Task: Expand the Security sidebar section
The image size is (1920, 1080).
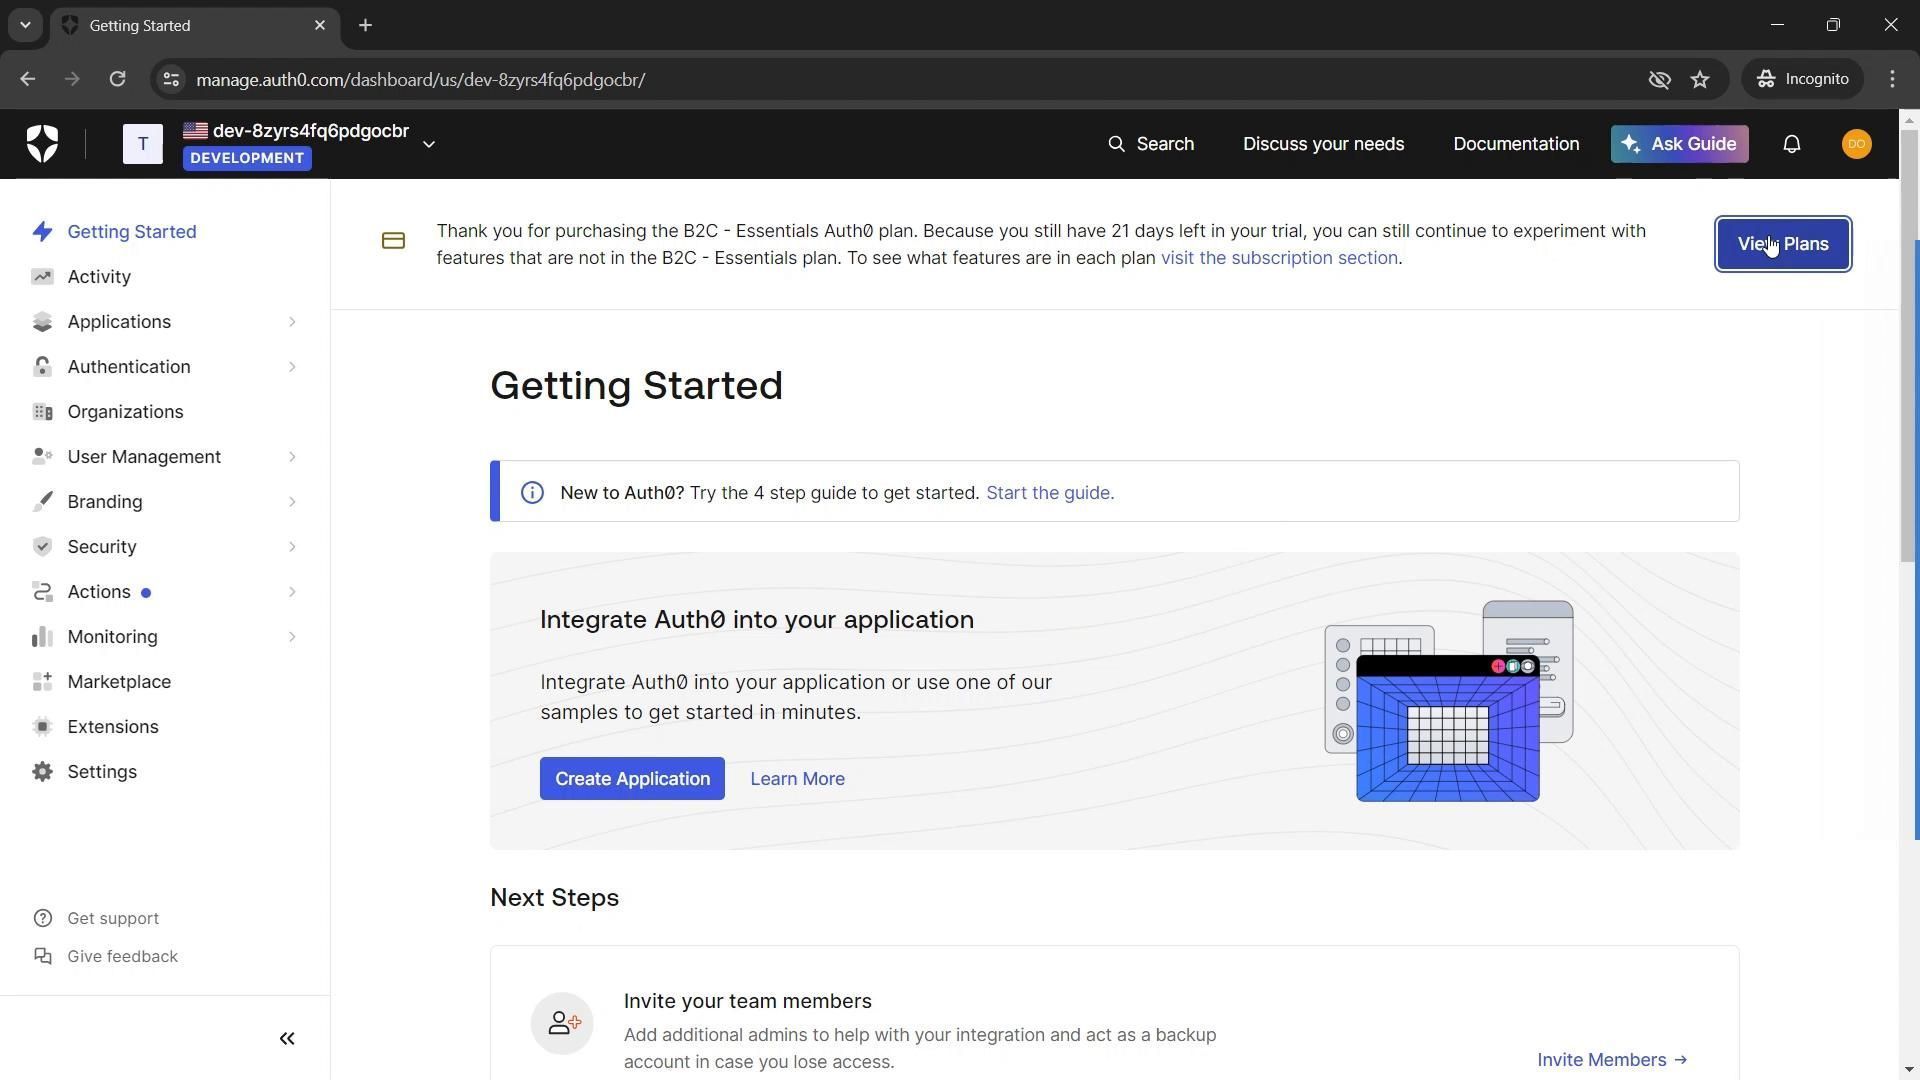Action: (x=292, y=547)
